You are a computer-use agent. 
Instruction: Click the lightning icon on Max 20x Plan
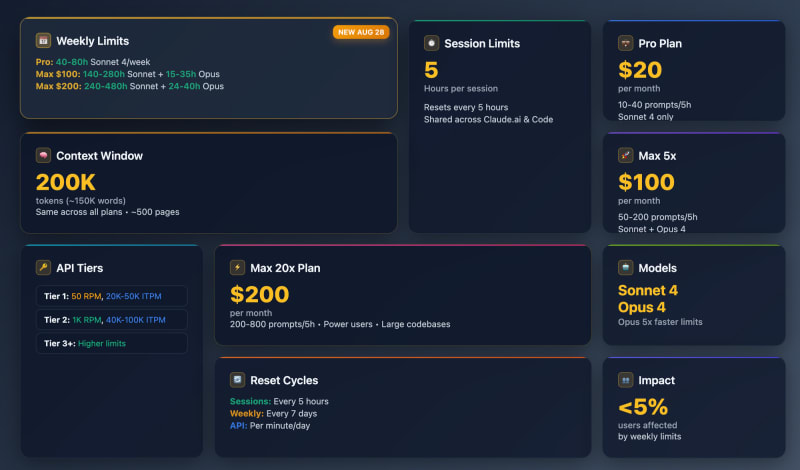(x=237, y=267)
